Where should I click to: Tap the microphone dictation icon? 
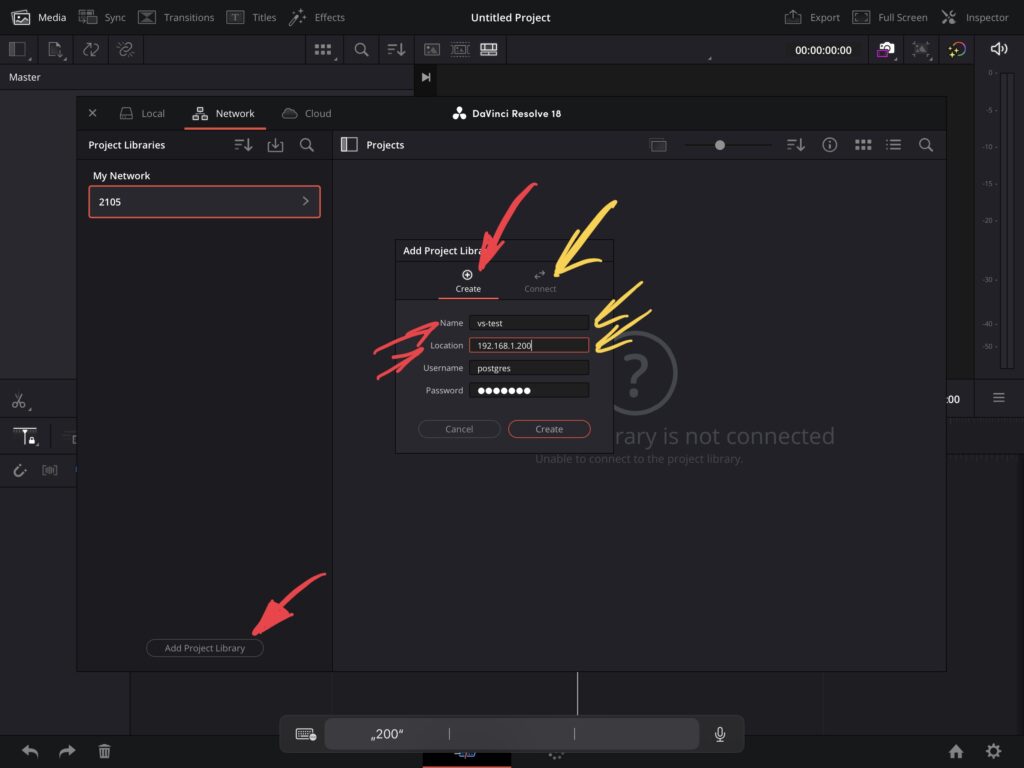tap(720, 734)
